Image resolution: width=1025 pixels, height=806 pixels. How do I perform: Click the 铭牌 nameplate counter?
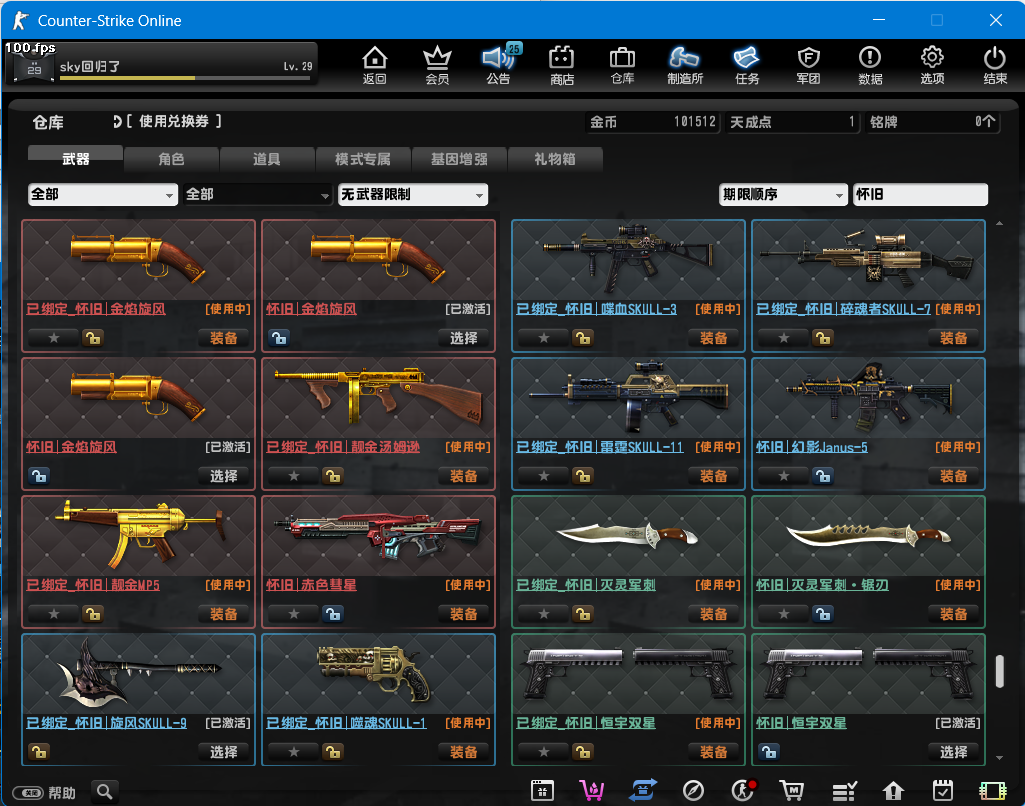coord(933,122)
